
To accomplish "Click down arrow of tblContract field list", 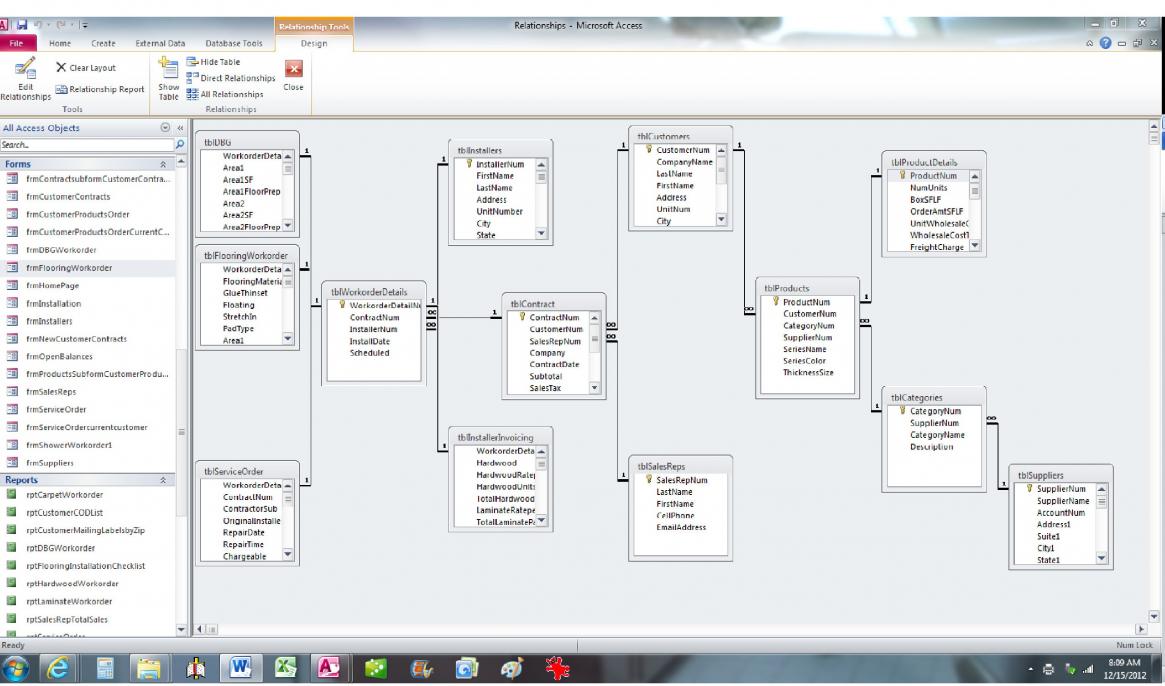I will (x=594, y=387).
